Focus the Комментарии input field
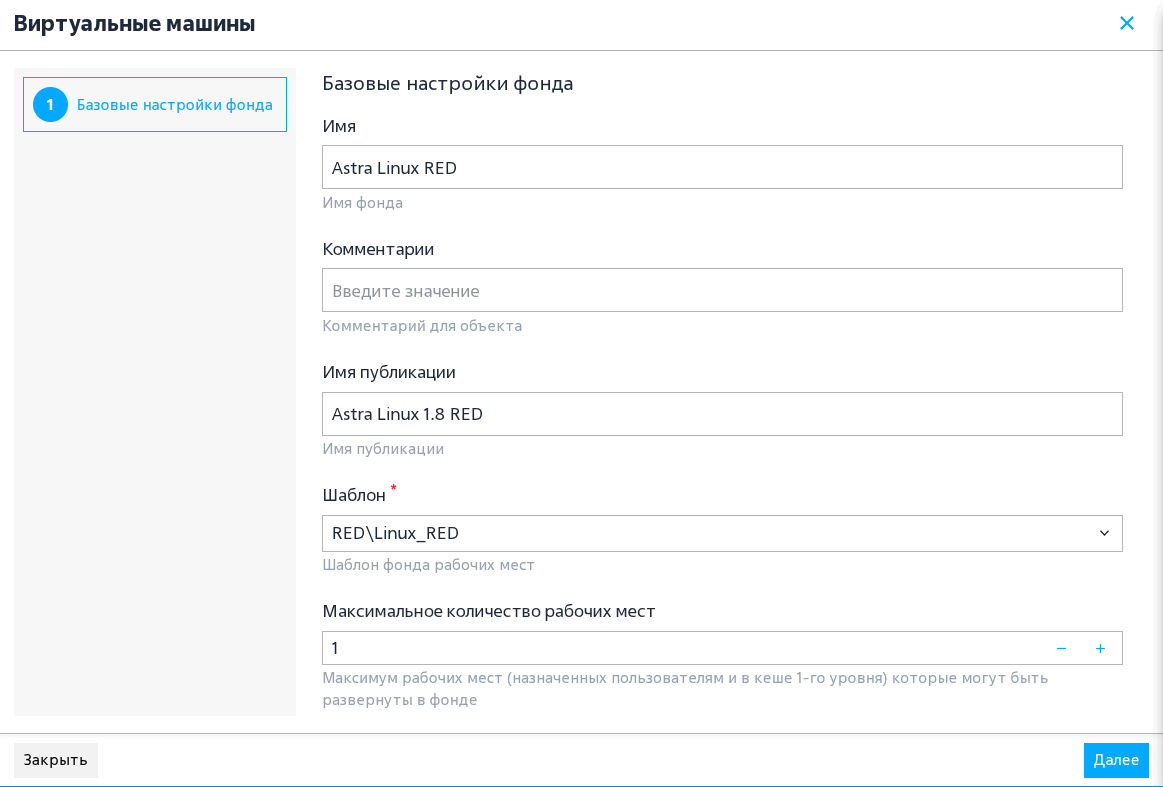 point(722,290)
